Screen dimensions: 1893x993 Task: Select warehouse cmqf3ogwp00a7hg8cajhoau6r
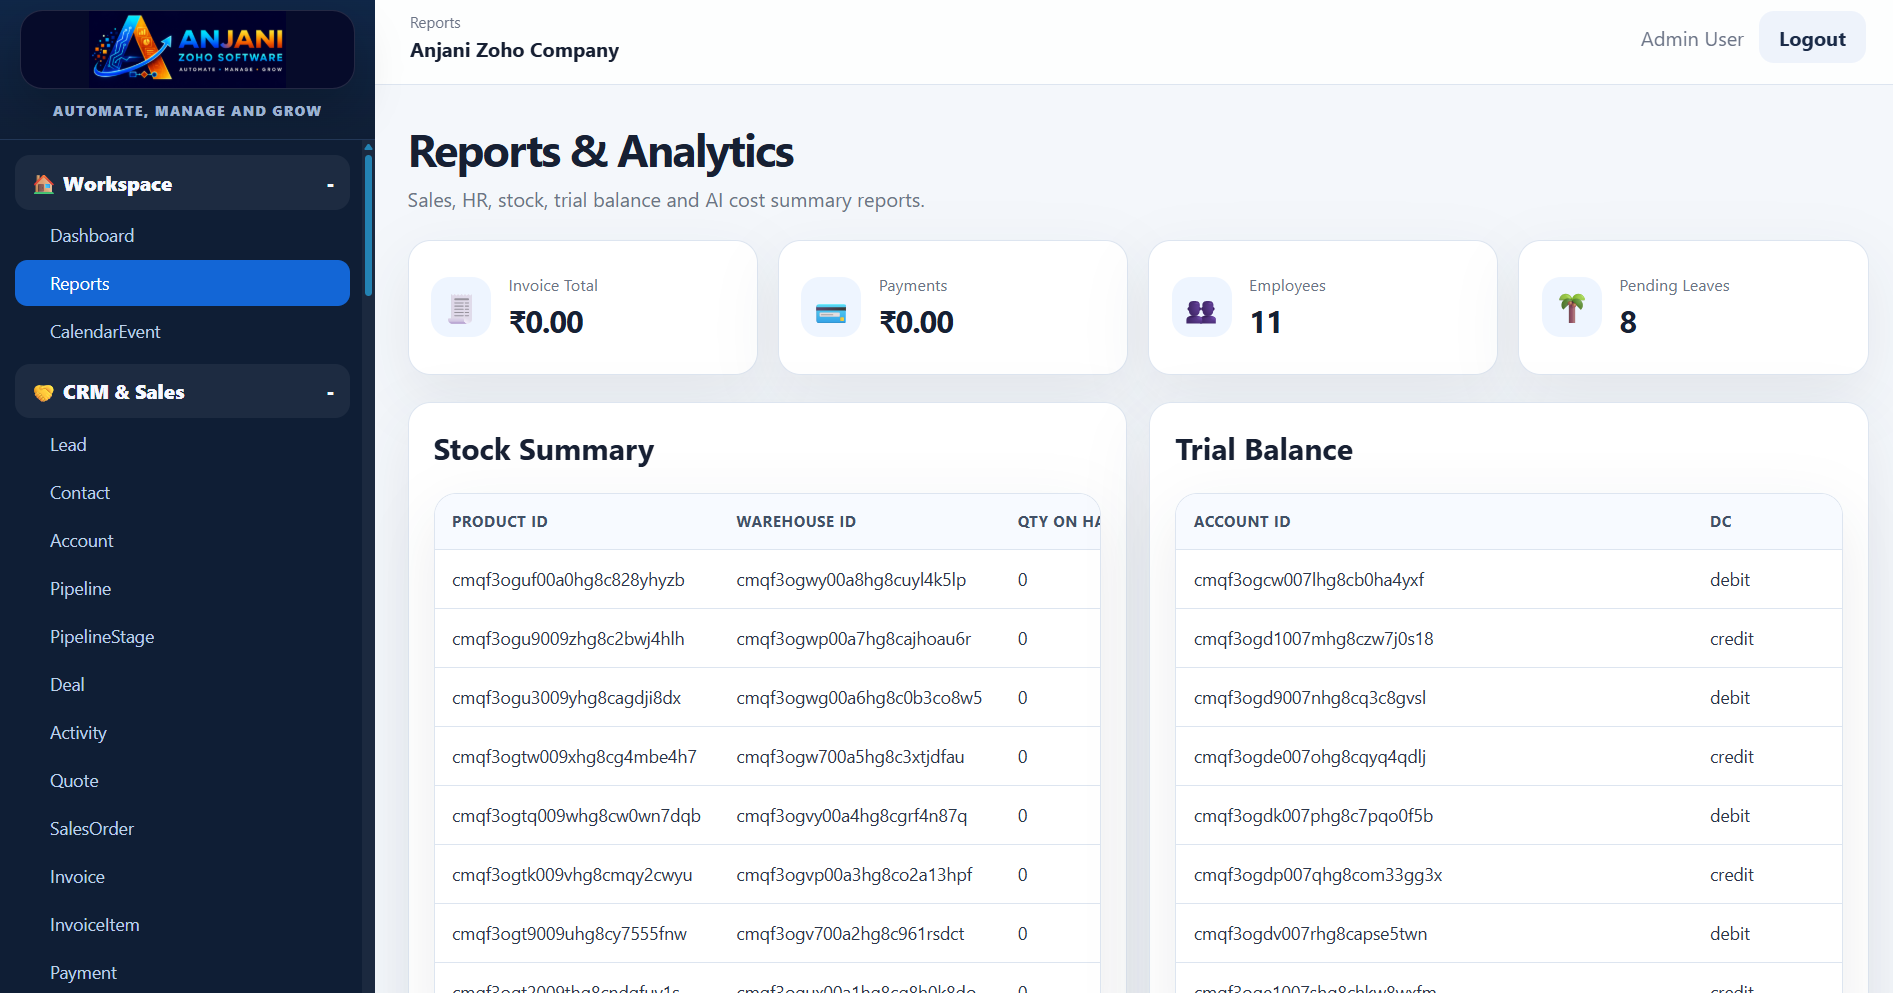click(x=854, y=639)
